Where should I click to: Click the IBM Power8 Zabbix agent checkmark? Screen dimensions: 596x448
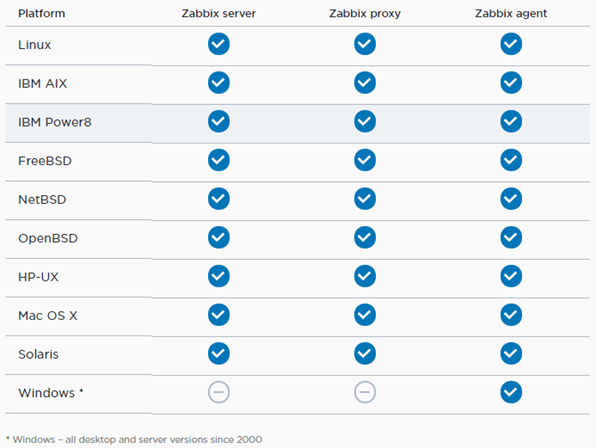(511, 122)
